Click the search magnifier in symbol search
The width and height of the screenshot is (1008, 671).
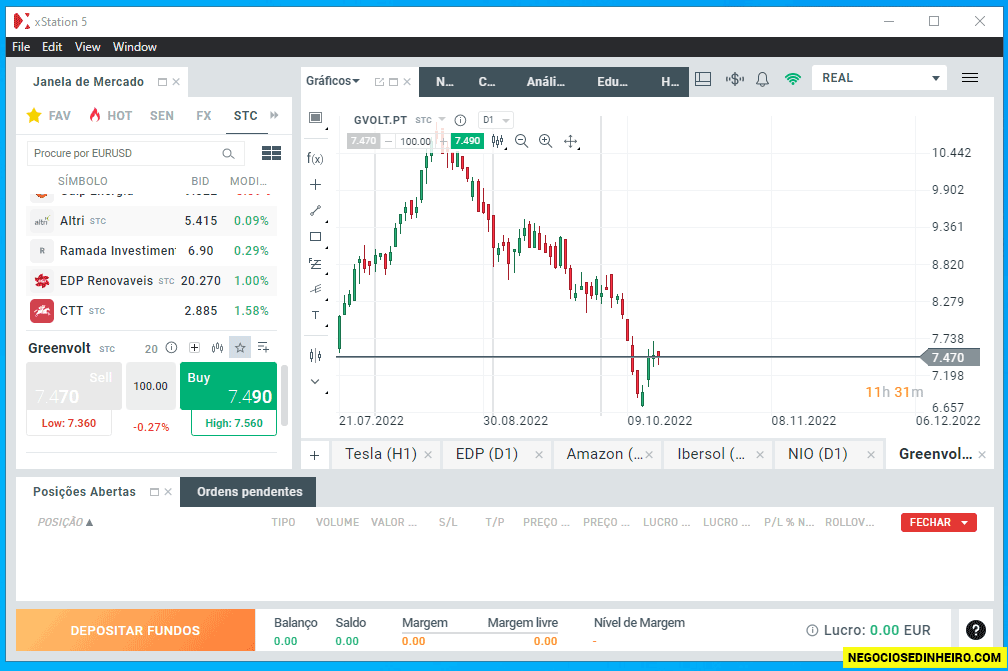point(228,154)
